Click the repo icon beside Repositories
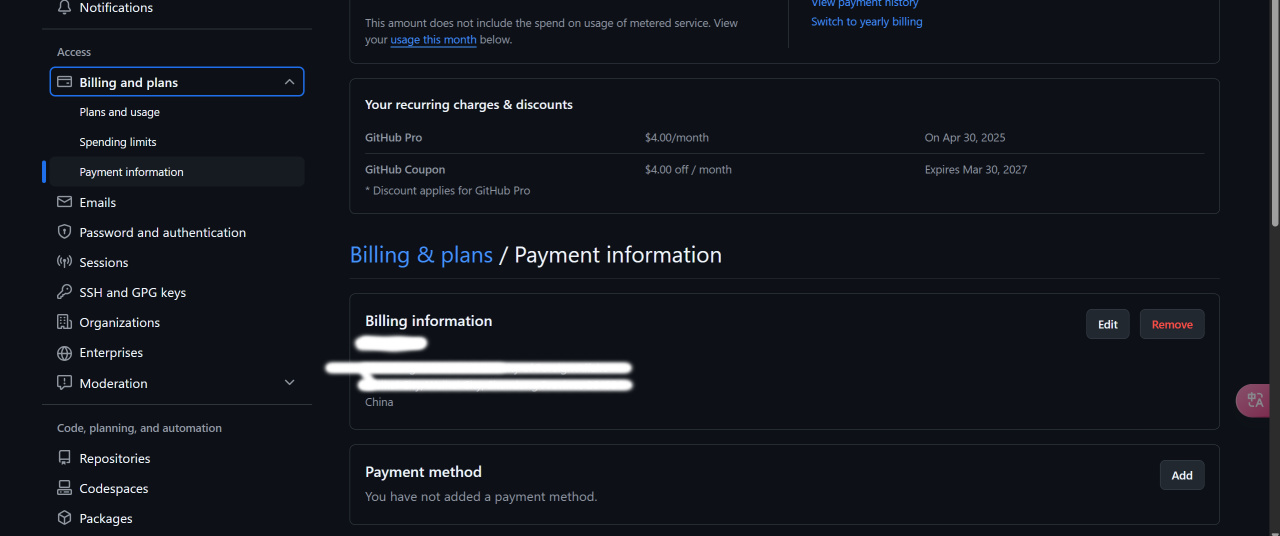The height and width of the screenshot is (536, 1280). [x=64, y=458]
